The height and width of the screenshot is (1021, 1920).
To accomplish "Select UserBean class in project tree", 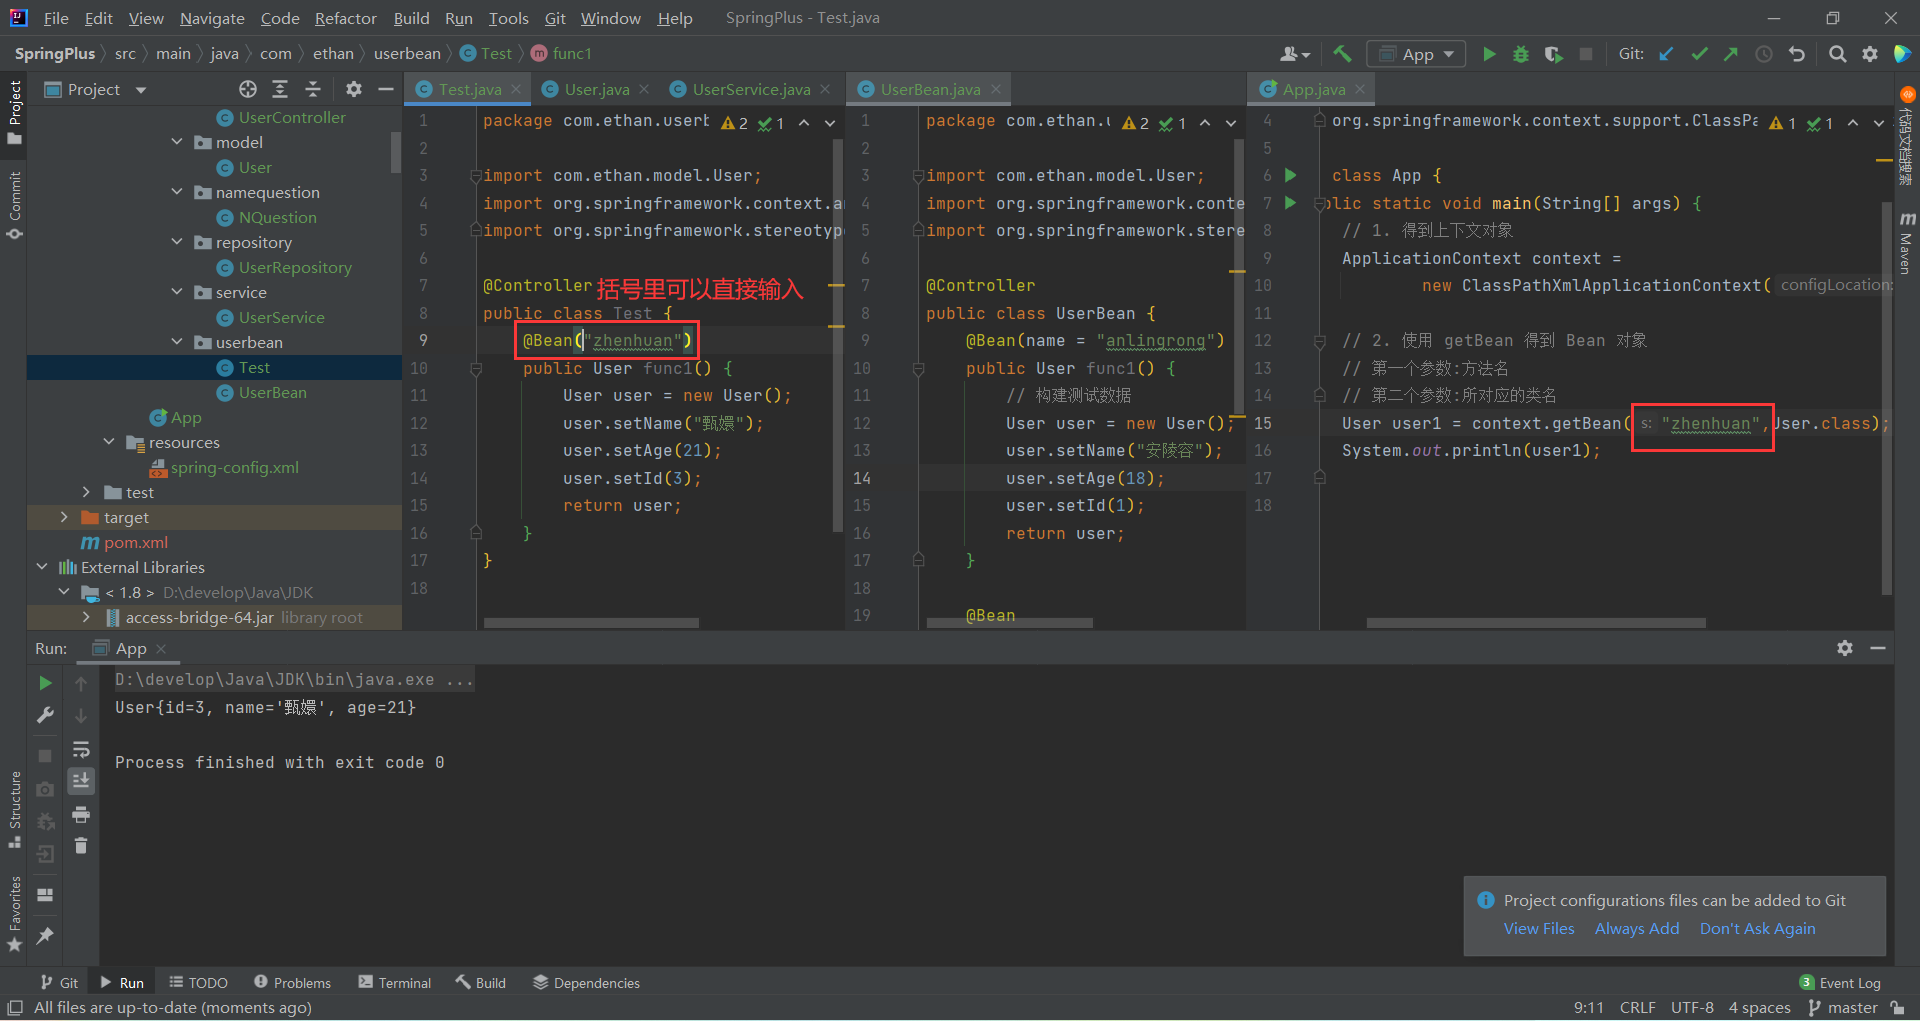I will [x=272, y=392].
